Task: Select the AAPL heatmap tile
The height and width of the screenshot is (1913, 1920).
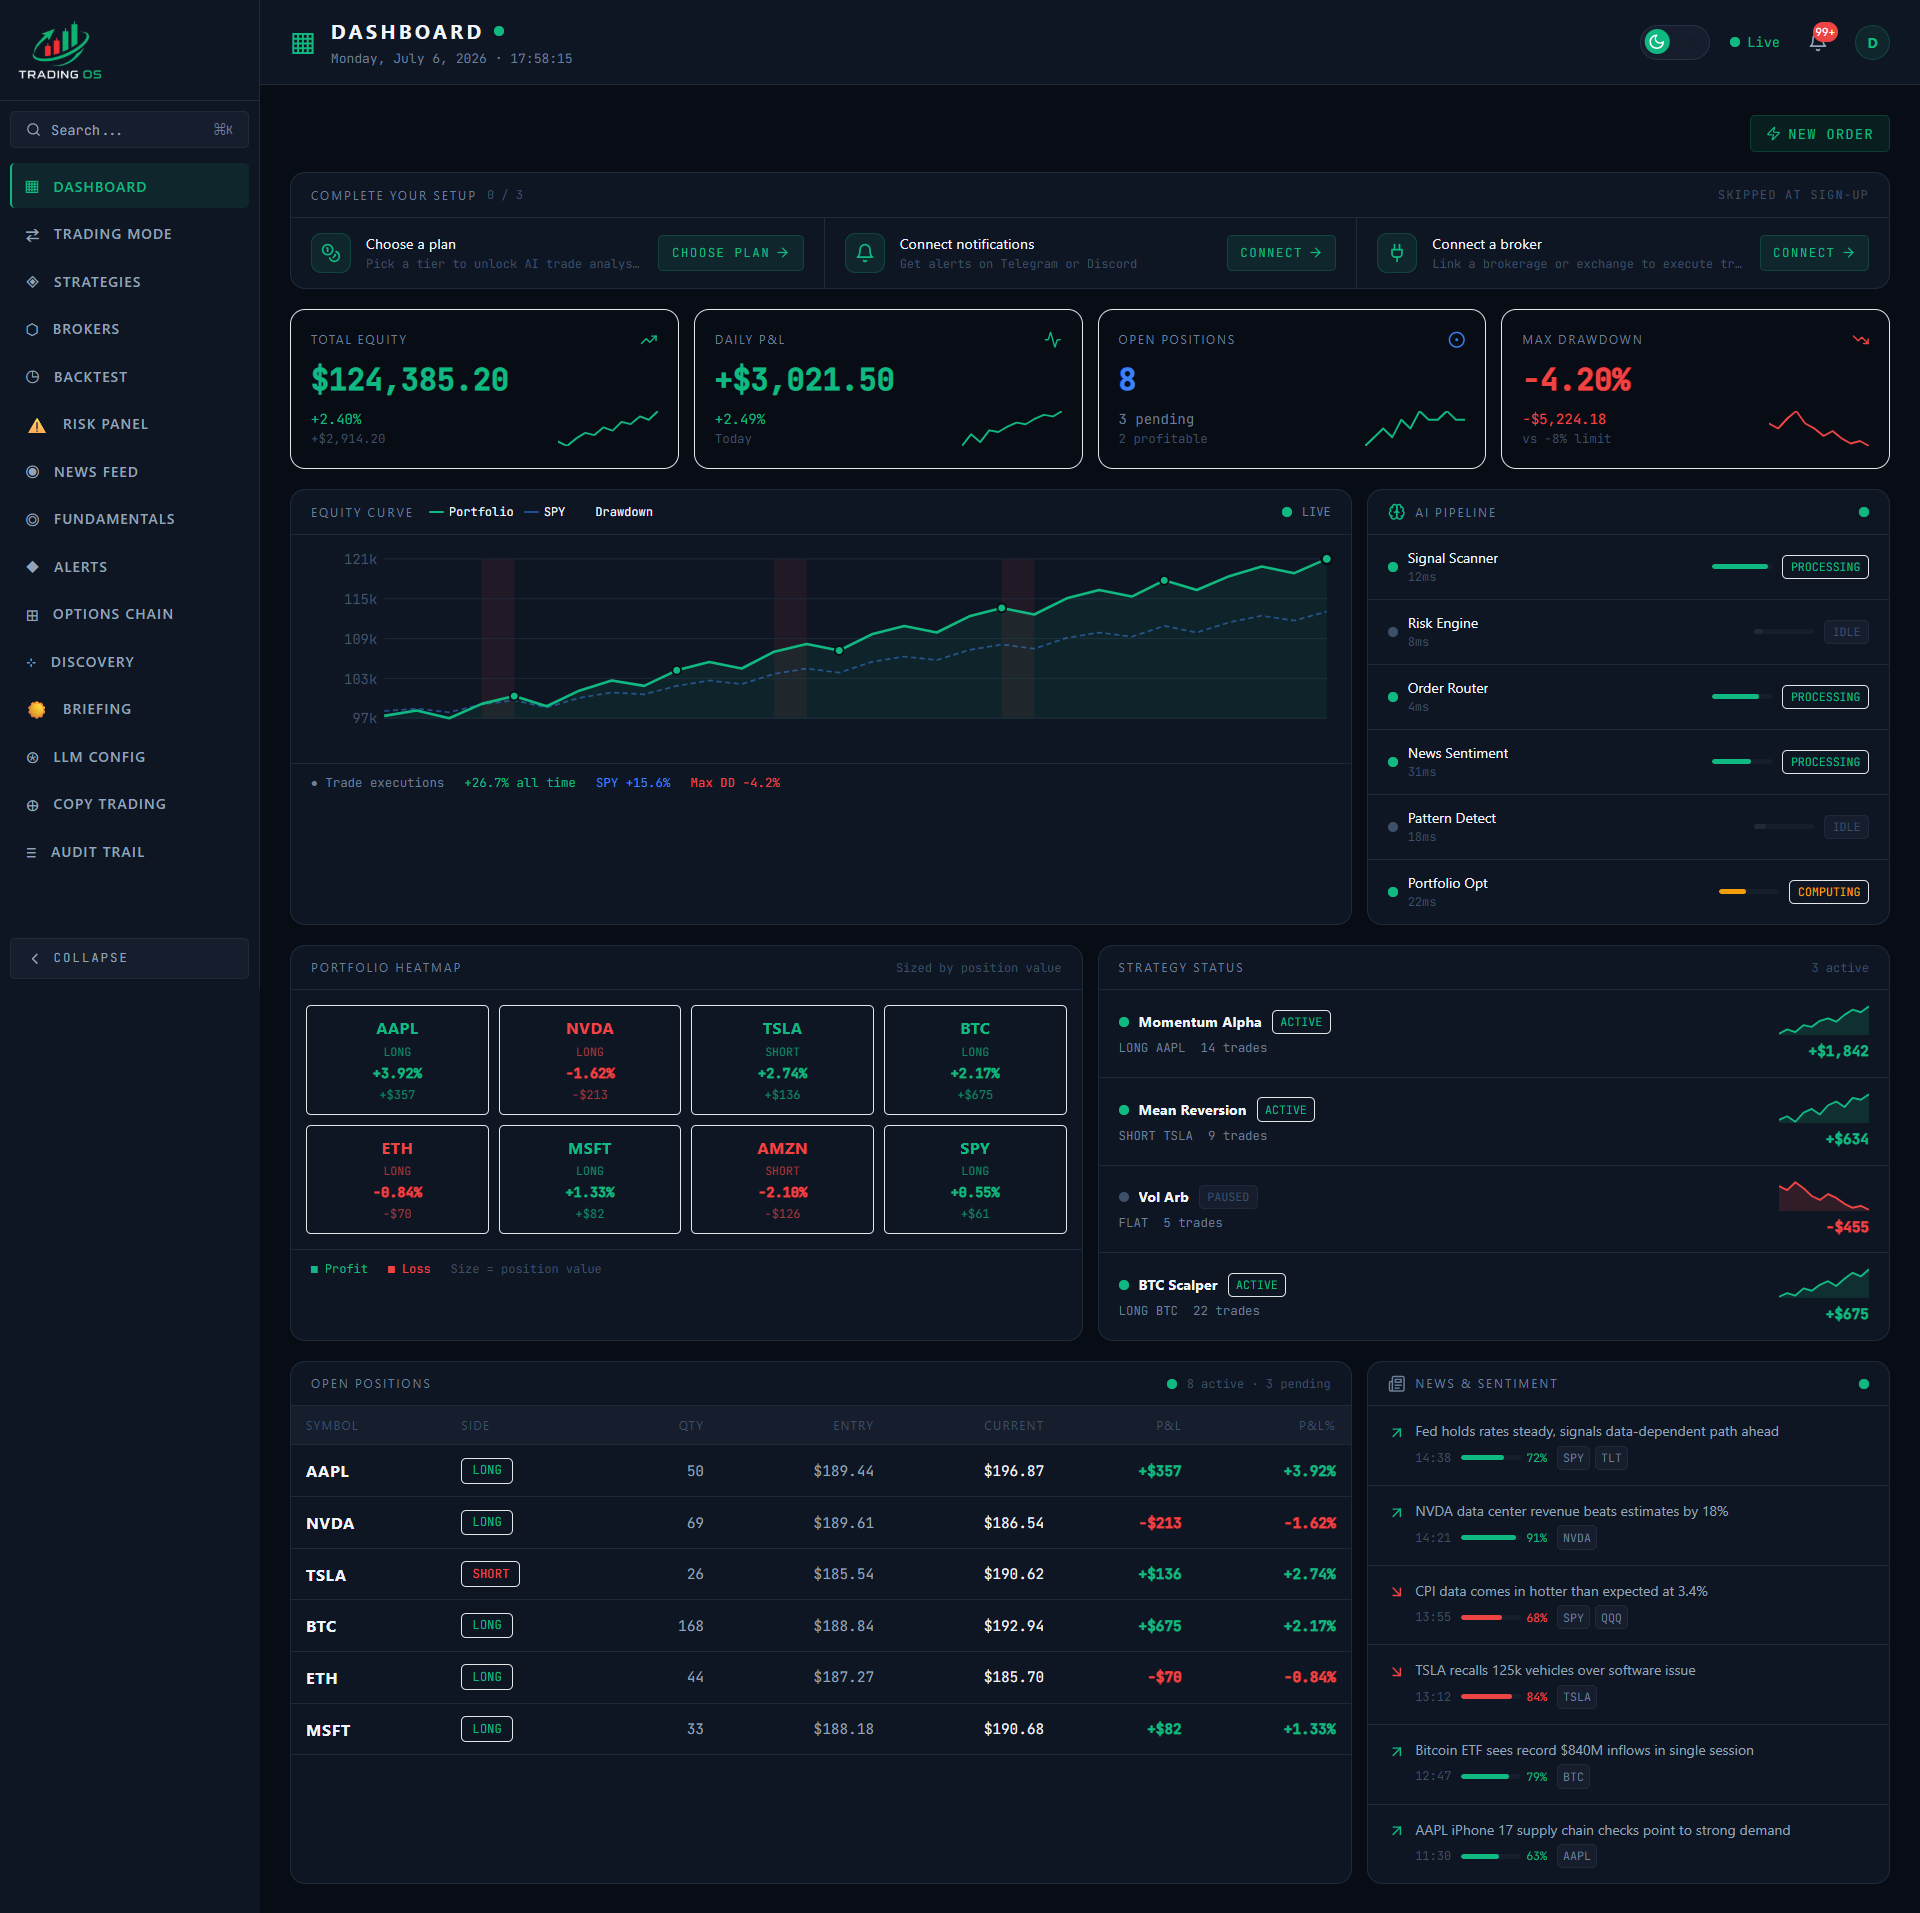Action: click(x=397, y=1060)
